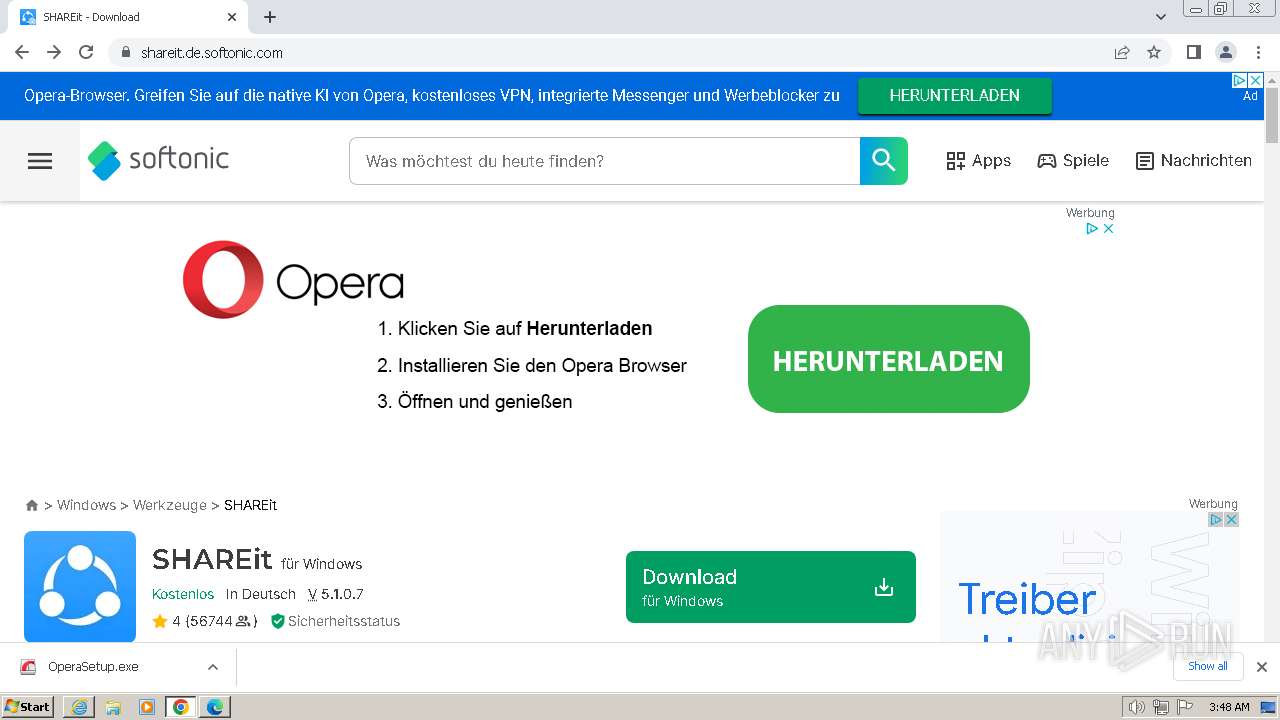The width and height of the screenshot is (1280, 720).
Task: Open the Windows Start menu
Action: (27, 706)
